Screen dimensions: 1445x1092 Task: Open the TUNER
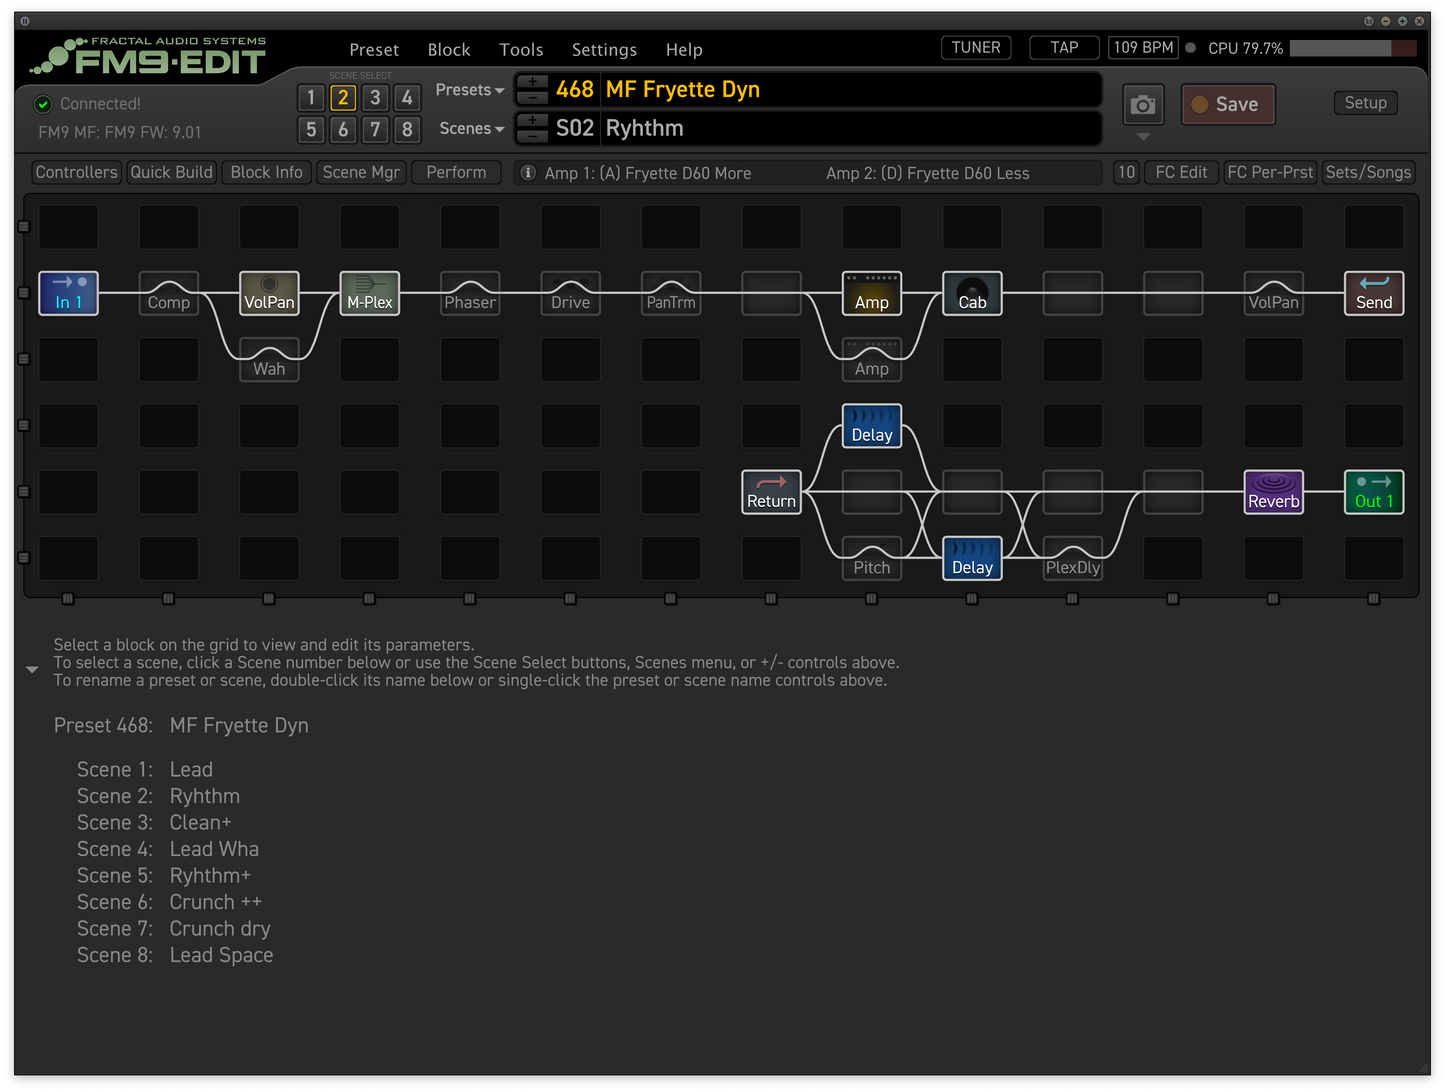click(976, 48)
